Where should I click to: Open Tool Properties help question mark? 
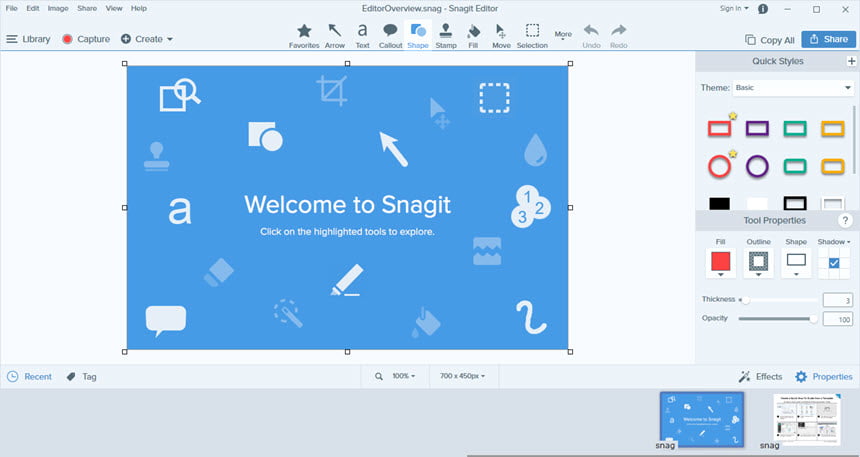pyautogui.click(x=845, y=221)
